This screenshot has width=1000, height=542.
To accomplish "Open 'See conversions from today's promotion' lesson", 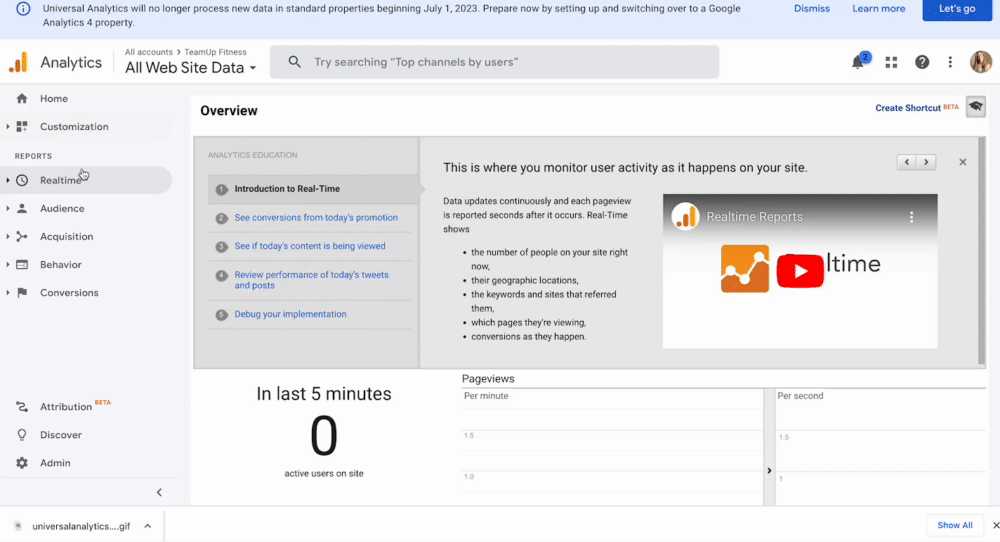I will (316, 218).
